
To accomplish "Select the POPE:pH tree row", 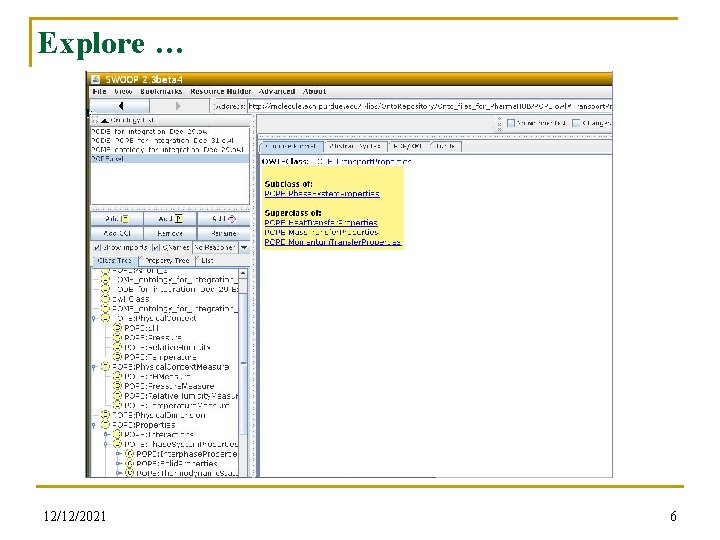I will [x=141, y=328].
